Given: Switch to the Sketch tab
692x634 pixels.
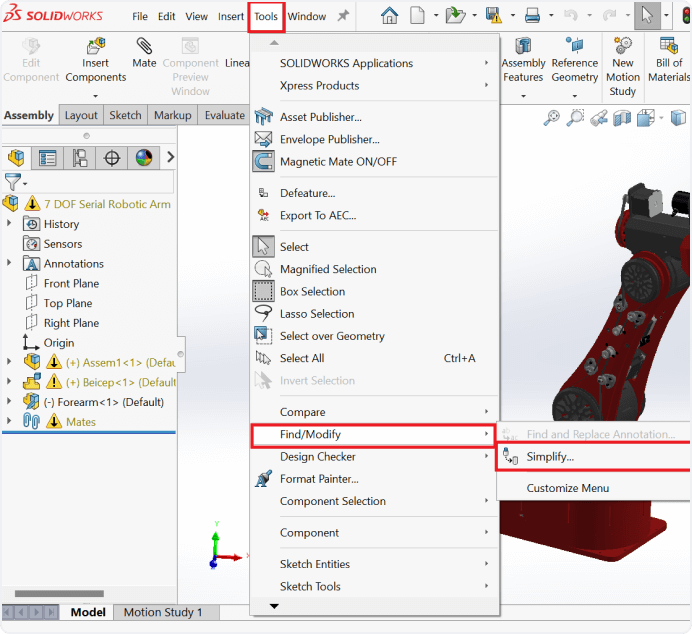Looking at the screenshot, I should (125, 115).
